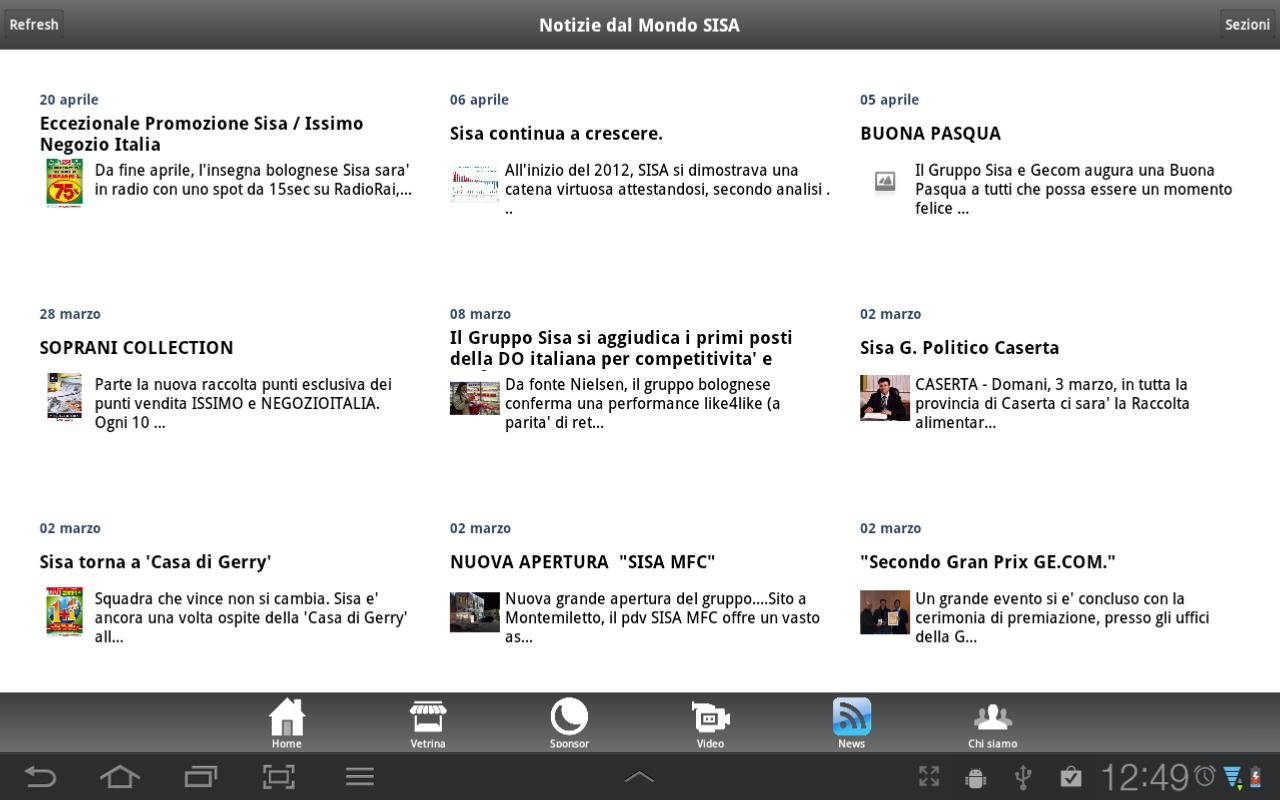Open the Chi siamo people icon

click(993, 718)
